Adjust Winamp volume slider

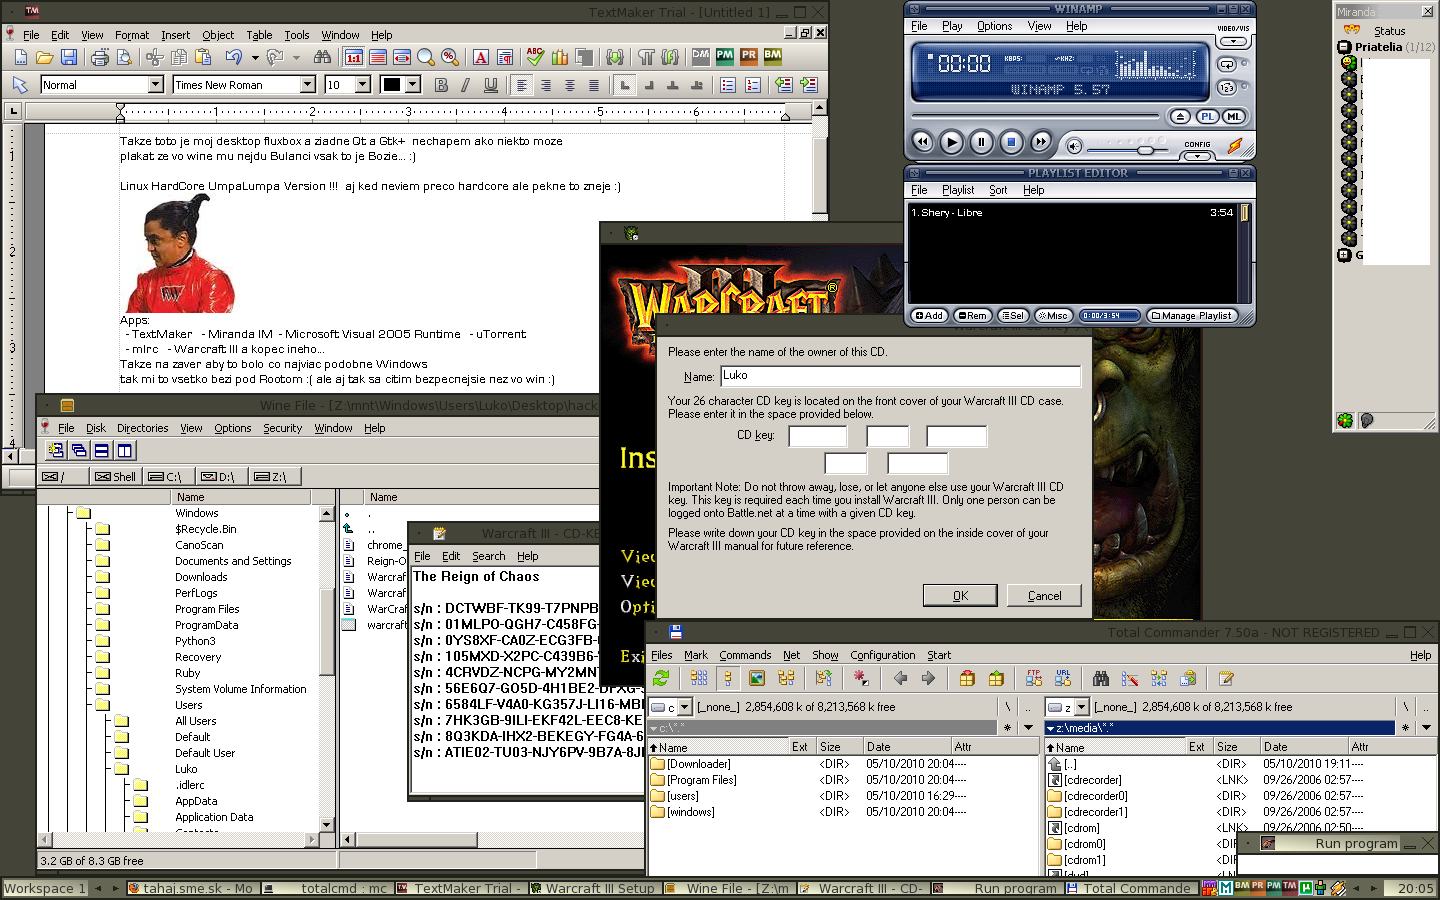tap(1145, 150)
